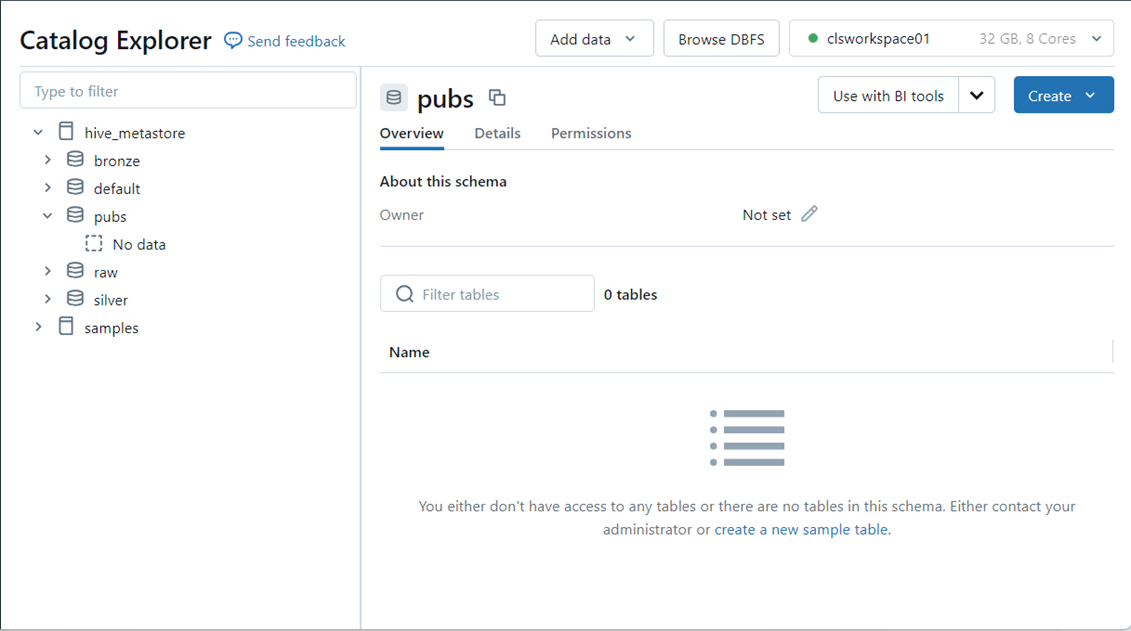Click the Browse DBFS button
The image size is (1131, 631).
click(721, 39)
